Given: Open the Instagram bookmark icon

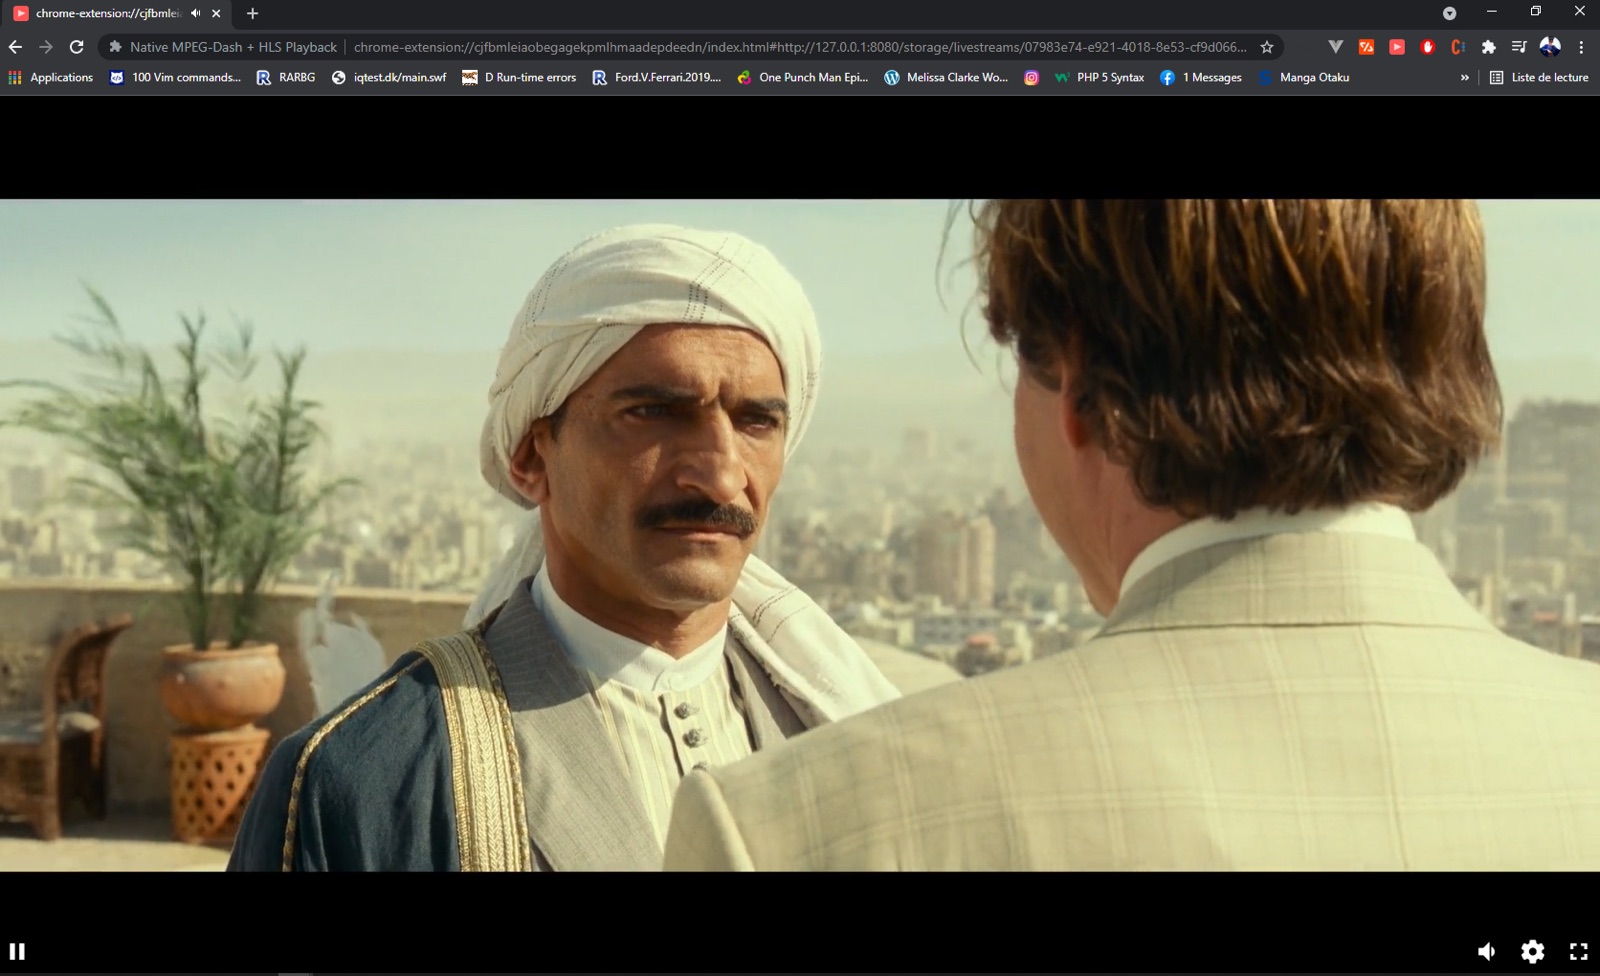Looking at the screenshot, I should [x=1031, y=77].
